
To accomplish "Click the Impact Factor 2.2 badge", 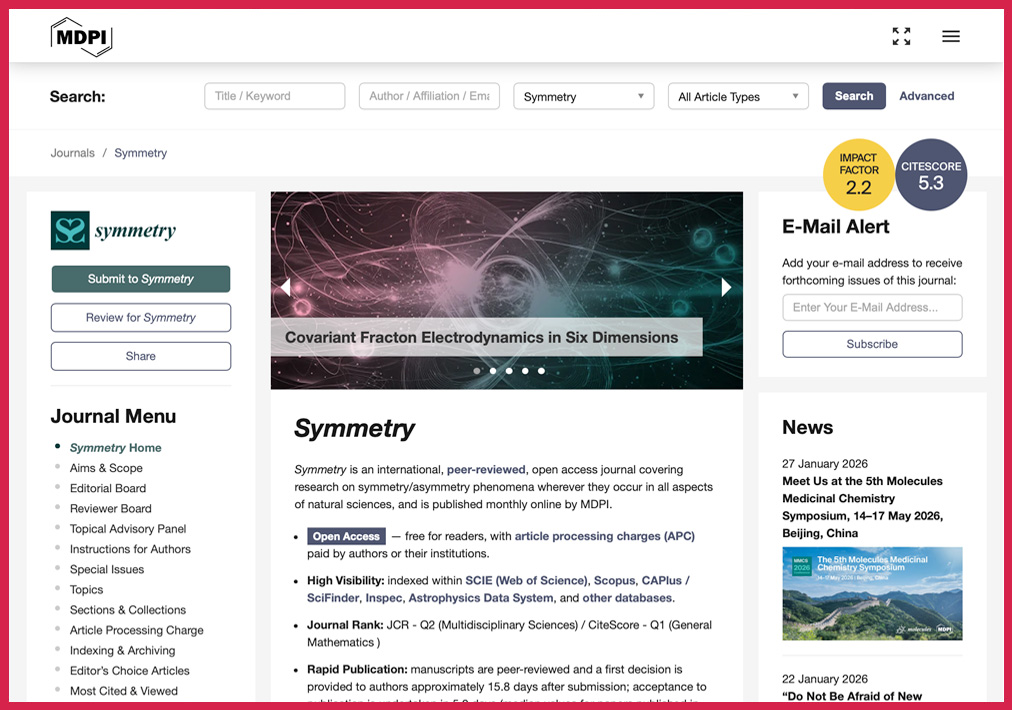I will pos(858,174).
